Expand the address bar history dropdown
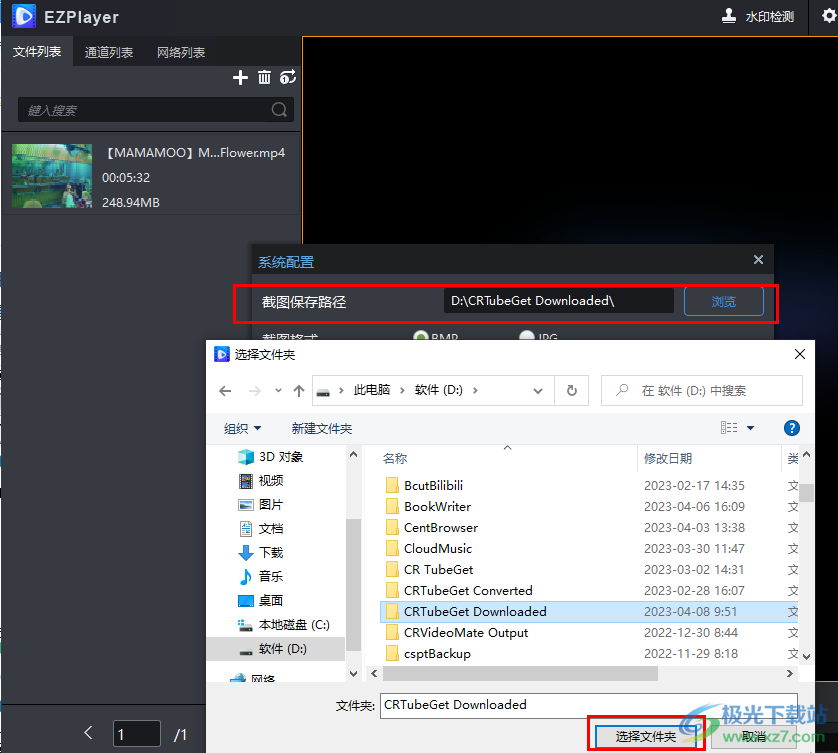 538,391
